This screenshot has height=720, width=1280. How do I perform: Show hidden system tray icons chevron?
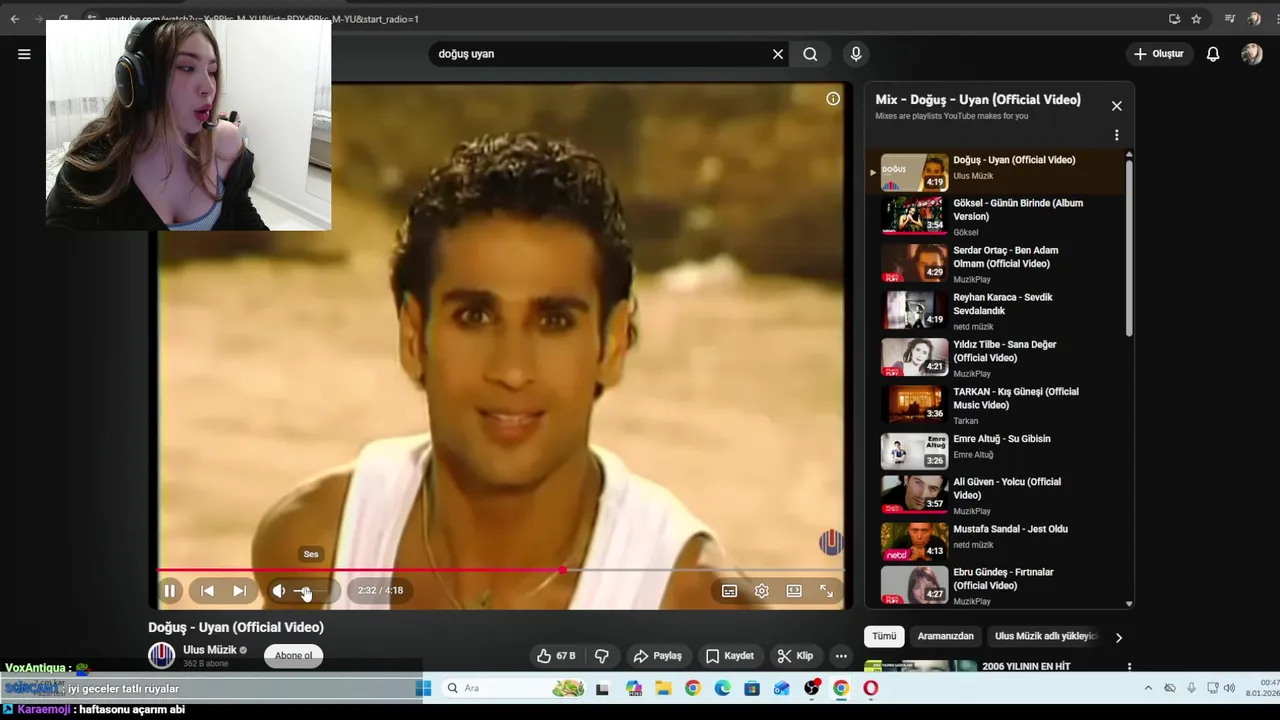coord(1148,688)
